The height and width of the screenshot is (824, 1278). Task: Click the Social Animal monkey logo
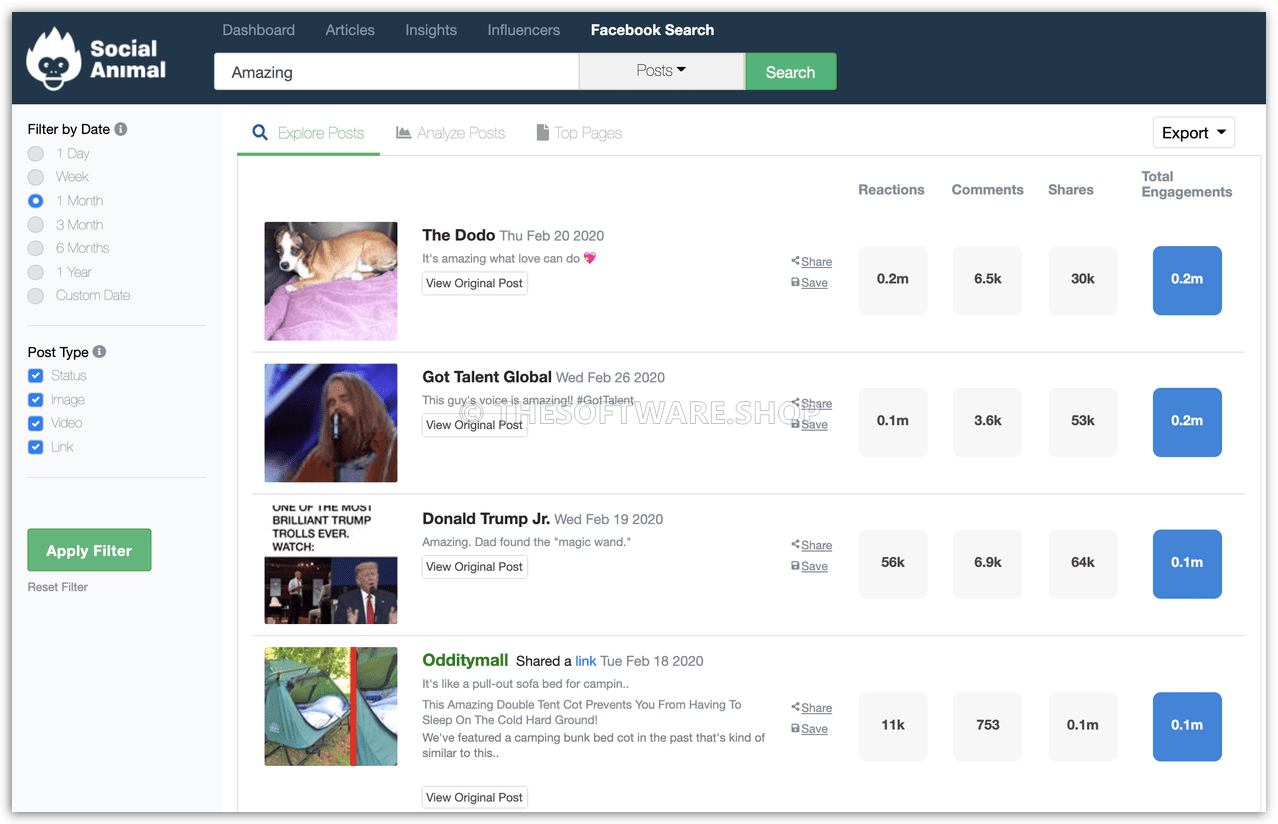[54, 59]
